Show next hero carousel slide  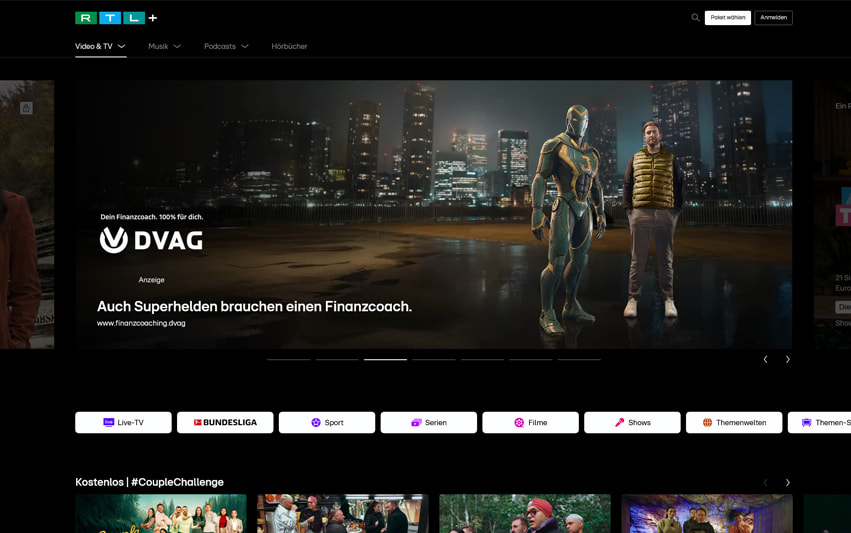point(788,359)
